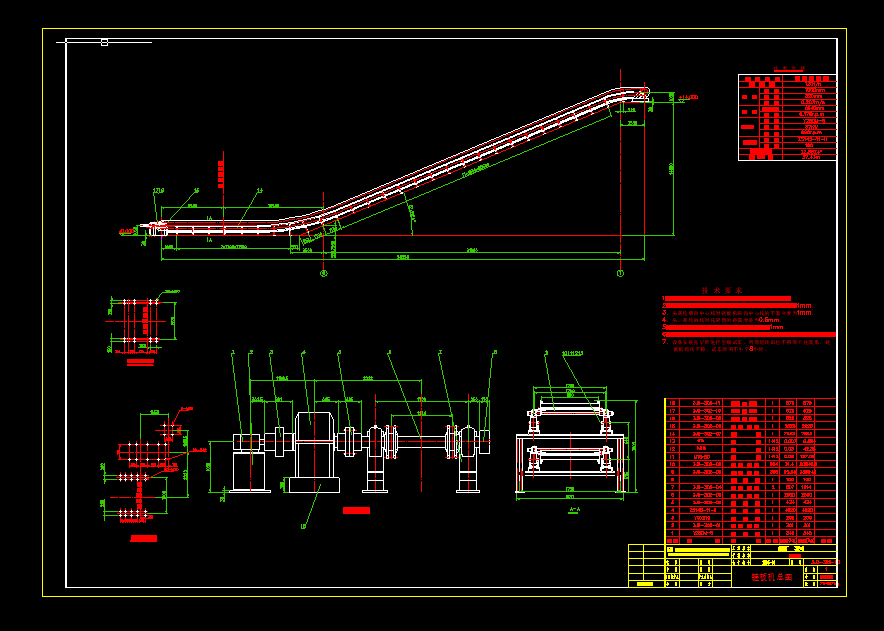Click technical requirement item 4 ending in 0.5mm

(721, 320)
